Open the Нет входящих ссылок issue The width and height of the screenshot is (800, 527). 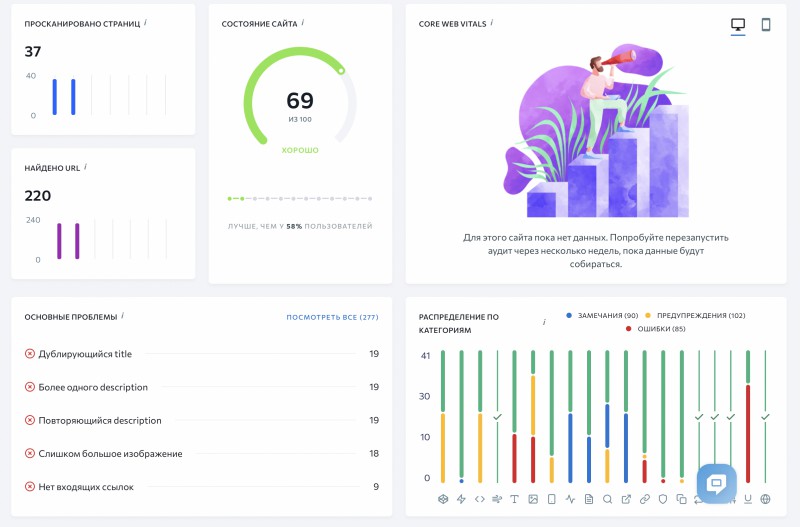pyautogui.click(x=202, y=486)
